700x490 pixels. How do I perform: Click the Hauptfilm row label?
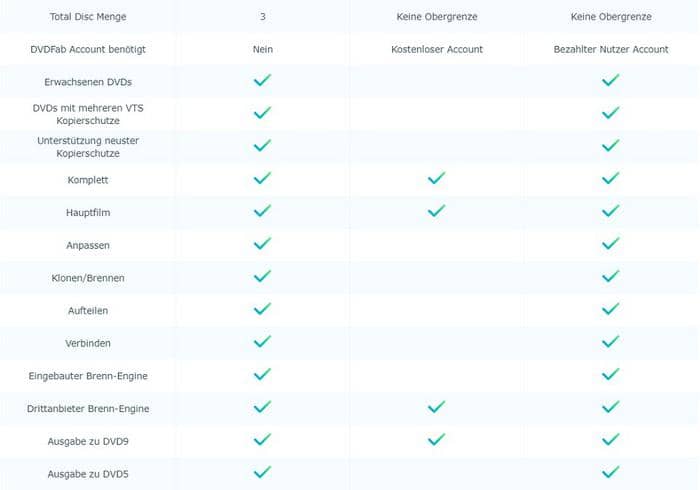click(x=88, y=212)
